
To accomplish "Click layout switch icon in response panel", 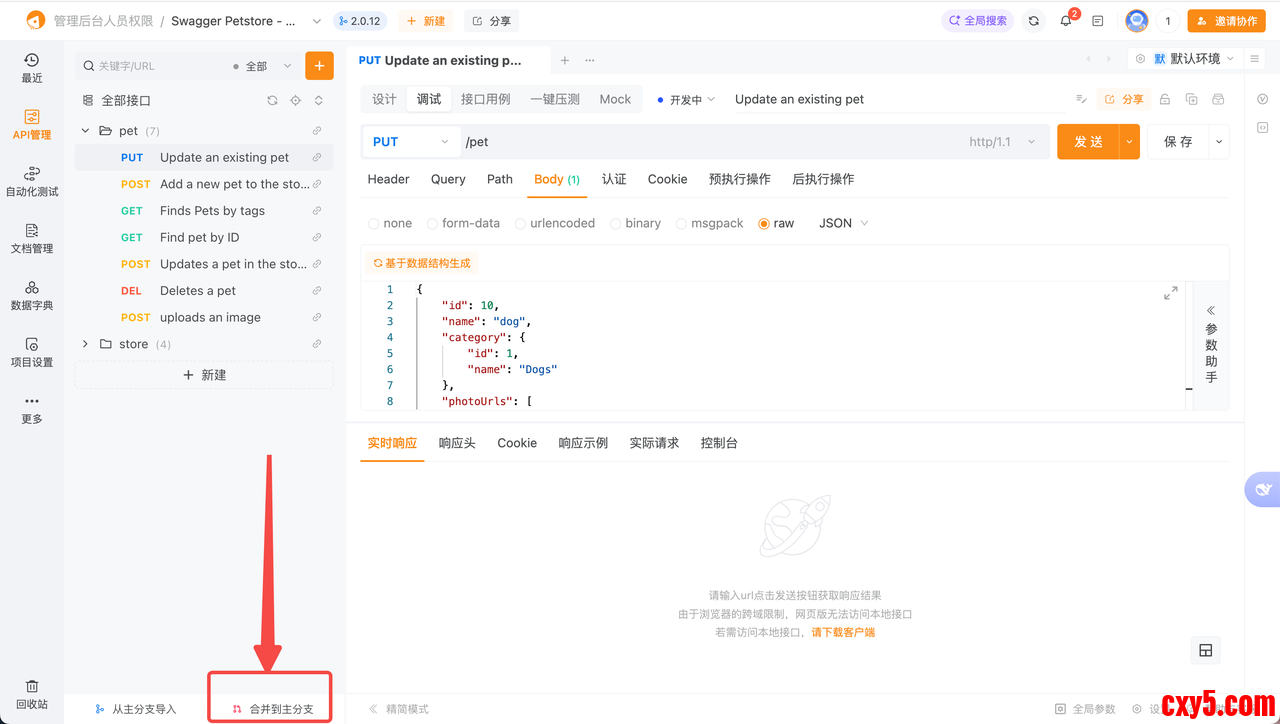I will (x=1206, y=651).
